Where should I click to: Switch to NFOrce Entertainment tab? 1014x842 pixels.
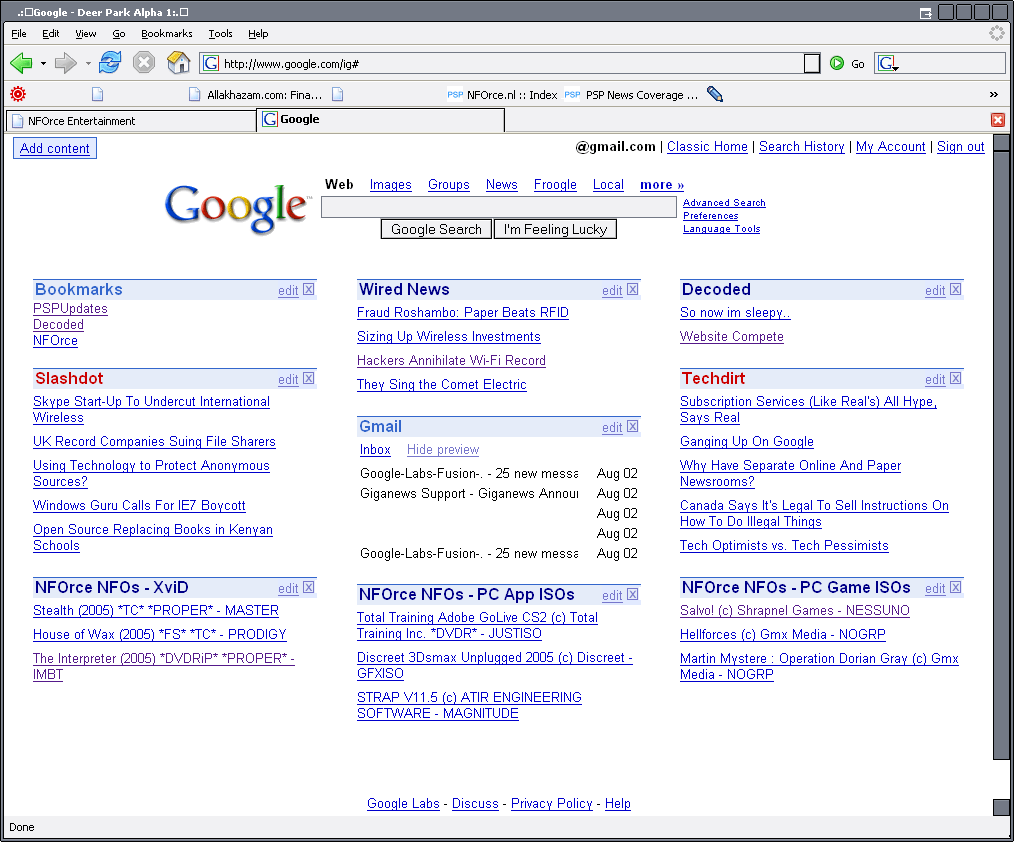130,120
